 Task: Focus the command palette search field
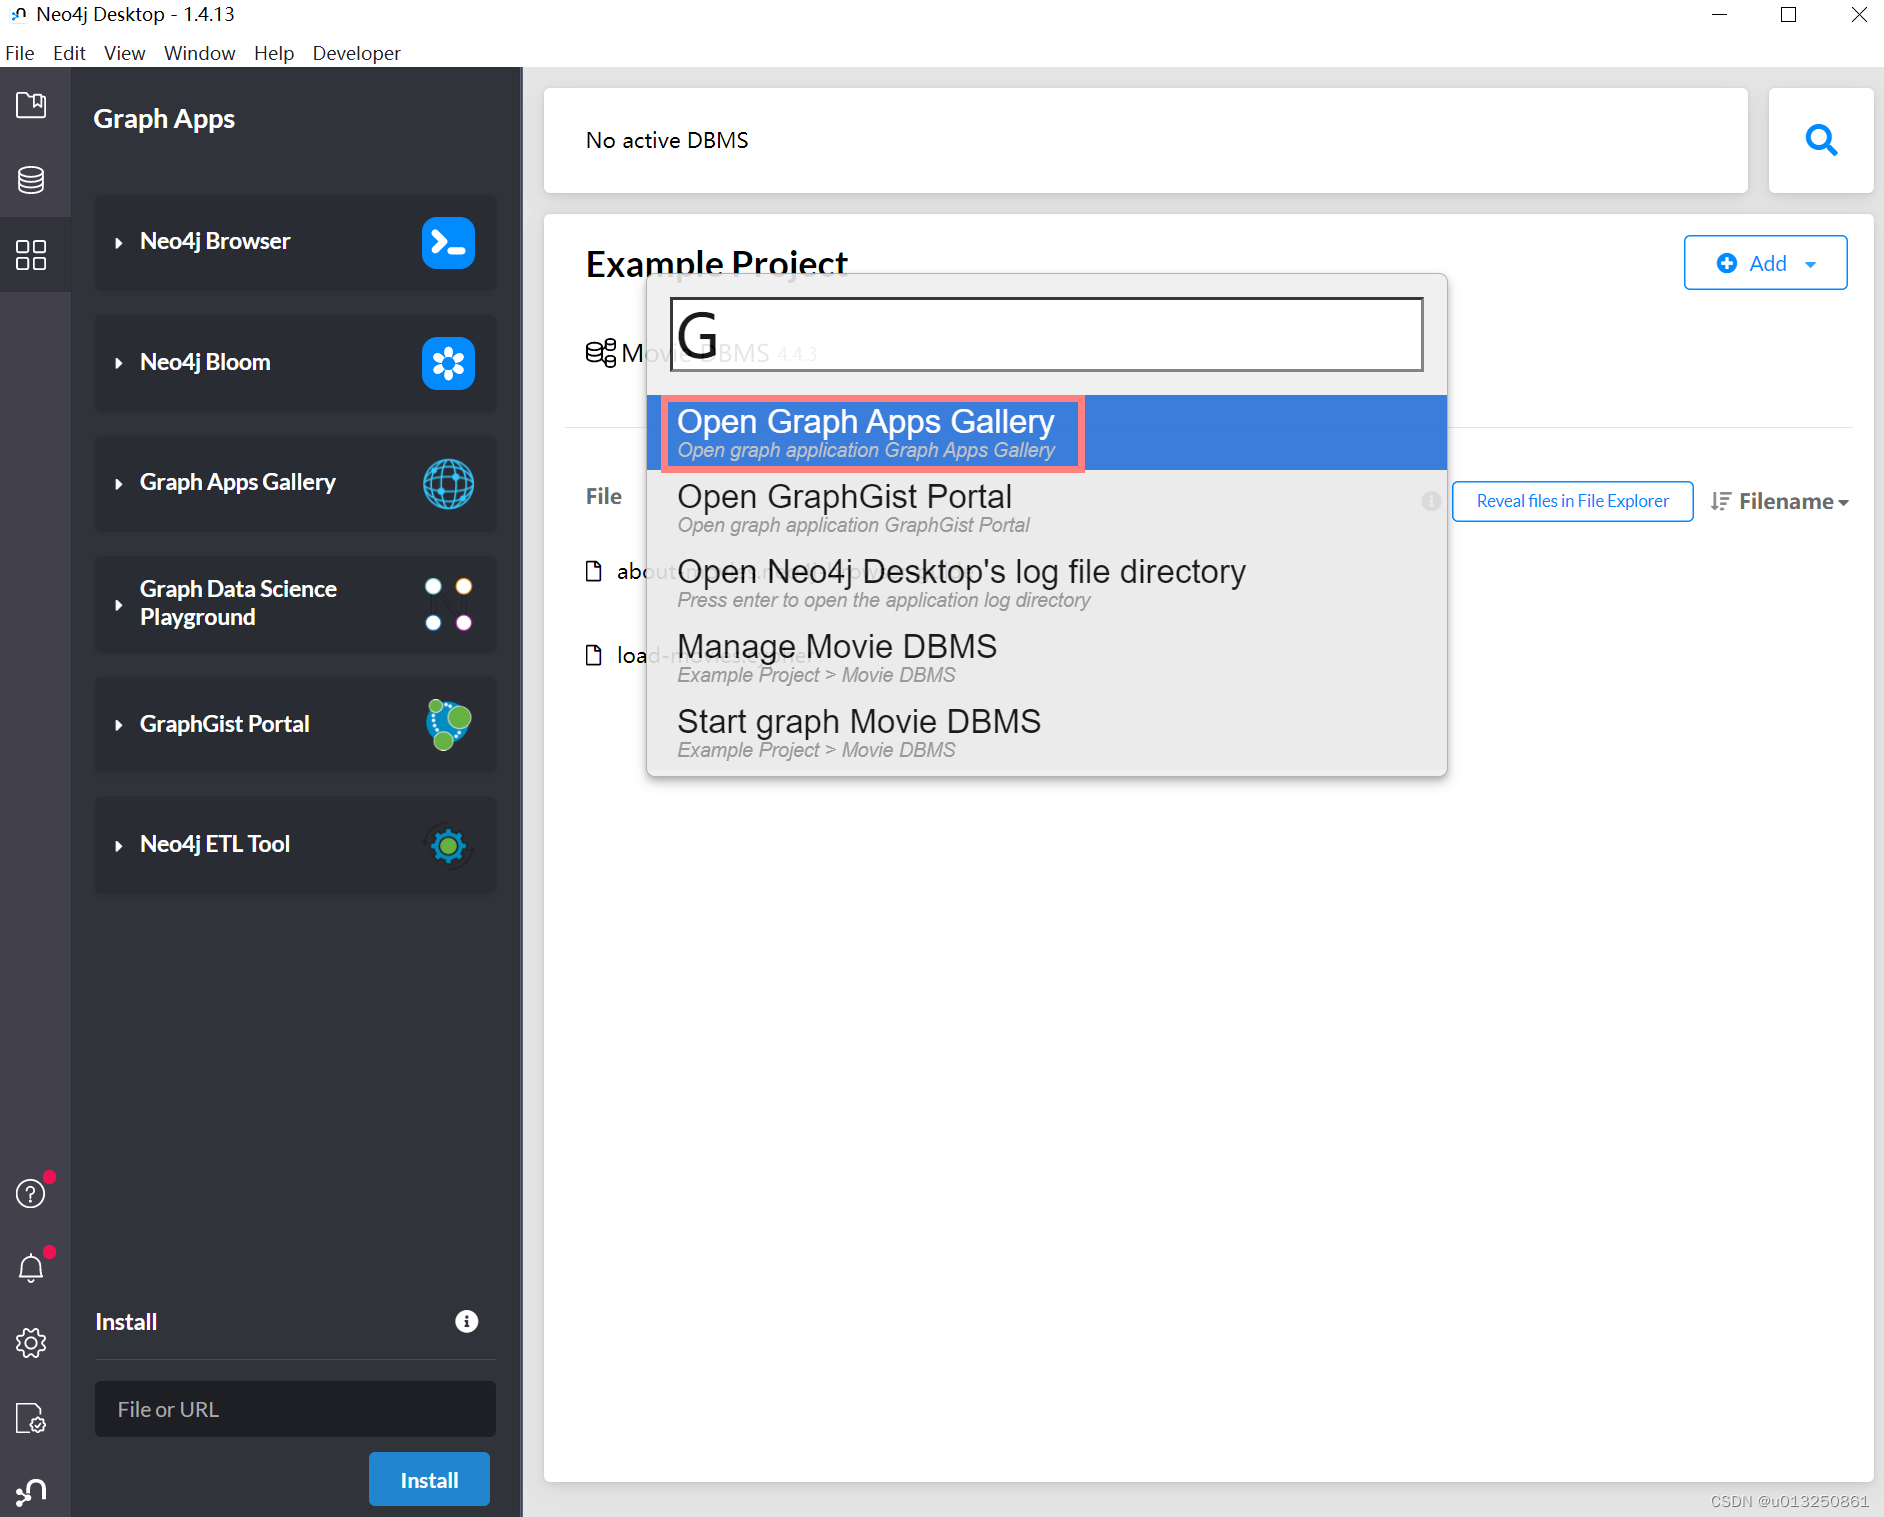pyautogui.click(x=1047, y=334)
